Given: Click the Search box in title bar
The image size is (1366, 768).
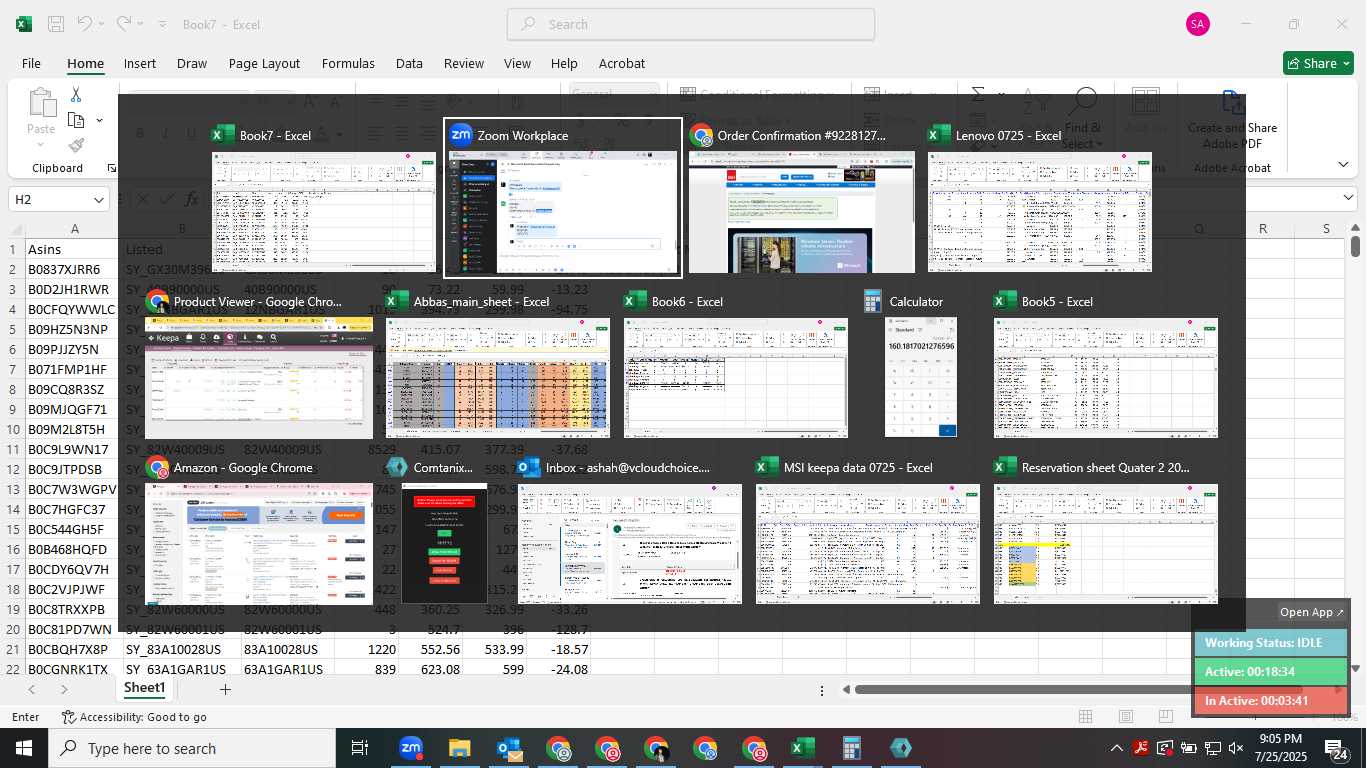Looking at the screenshot, I should click(x=691, y=24).
